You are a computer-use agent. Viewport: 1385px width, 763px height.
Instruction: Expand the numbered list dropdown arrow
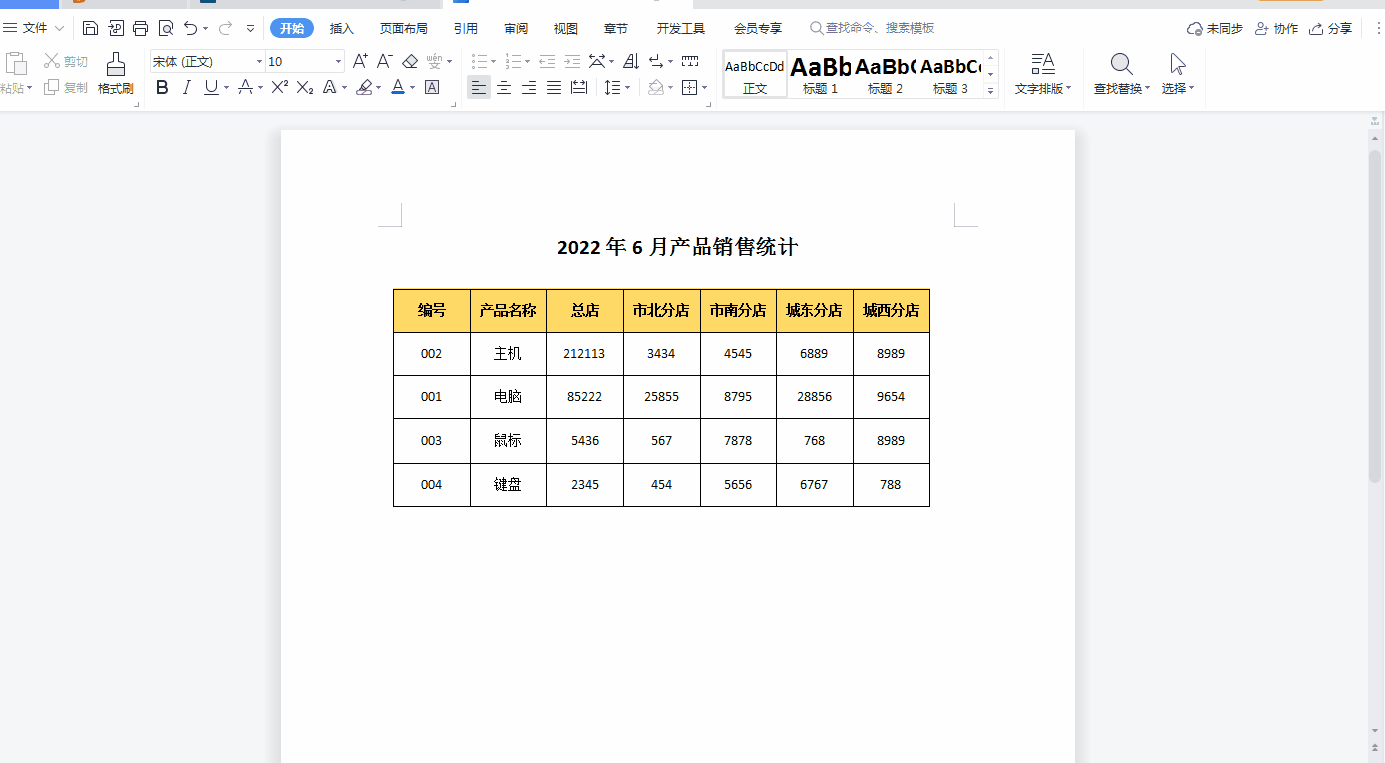tap(528, 62)
